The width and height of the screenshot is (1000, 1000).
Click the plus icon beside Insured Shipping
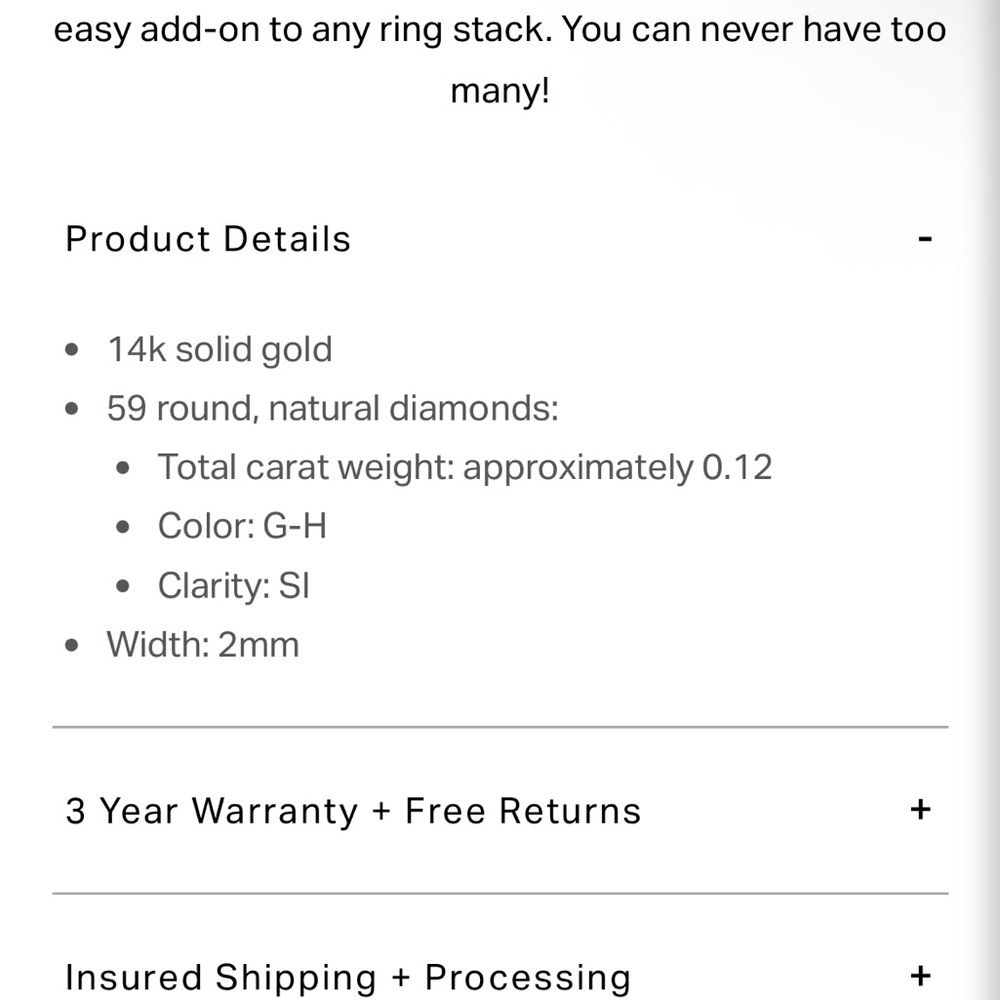921,975
